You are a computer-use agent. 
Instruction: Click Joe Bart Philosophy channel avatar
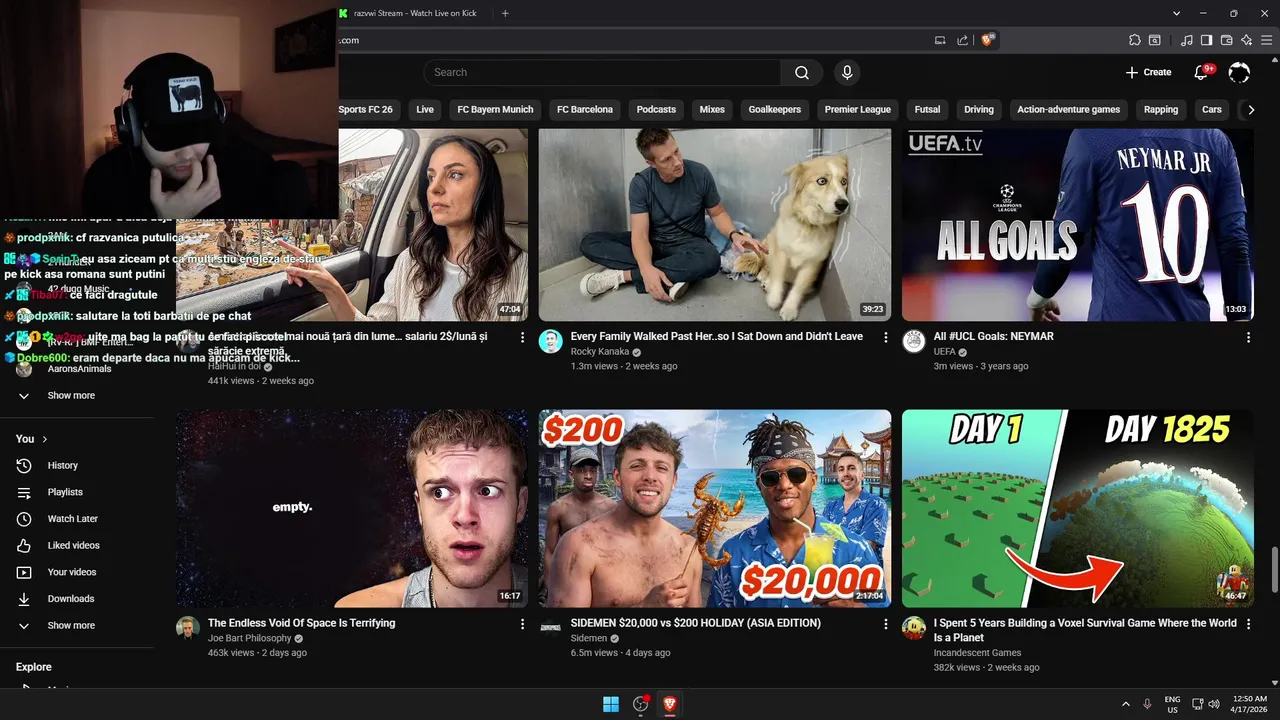[188, 628]
